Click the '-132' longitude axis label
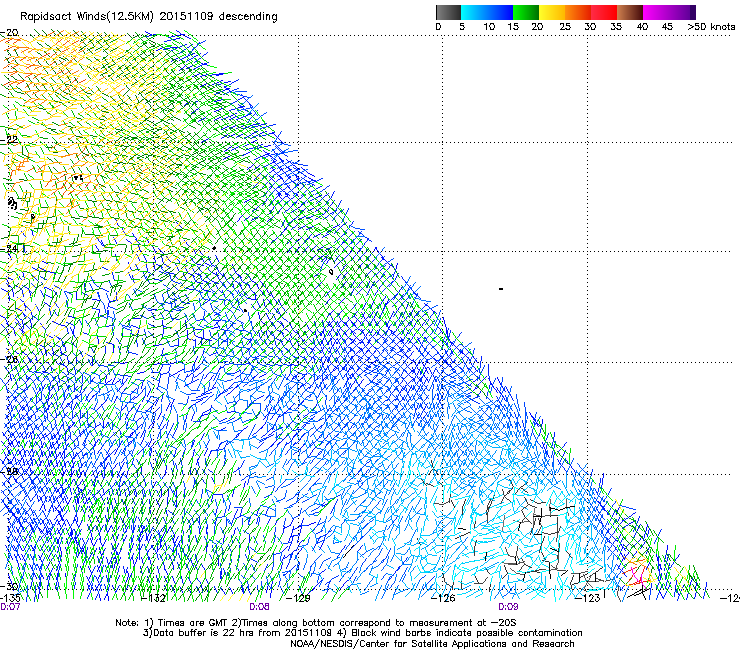Viewport: 740px width, 650px height. click(x=154, y=598)
